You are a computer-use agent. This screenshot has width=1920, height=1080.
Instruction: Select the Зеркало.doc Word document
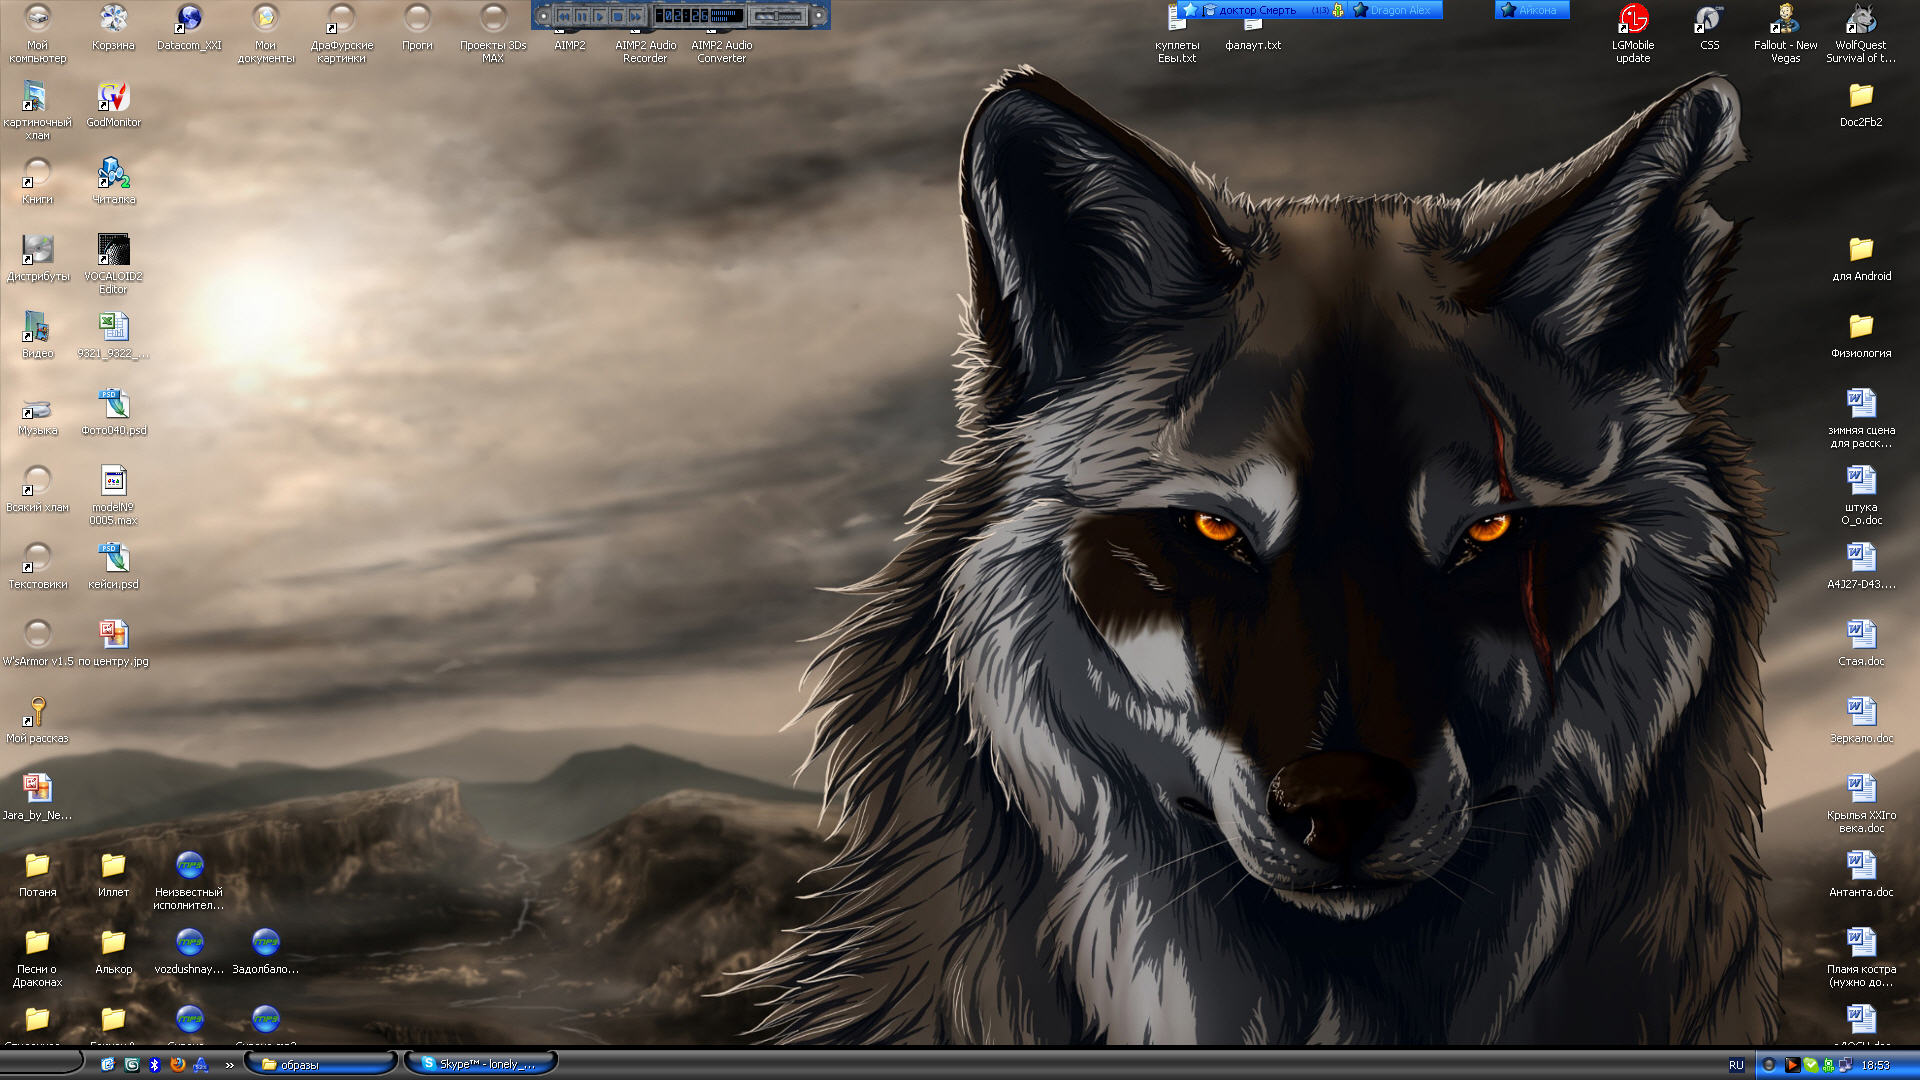(x=1861, y=720)
